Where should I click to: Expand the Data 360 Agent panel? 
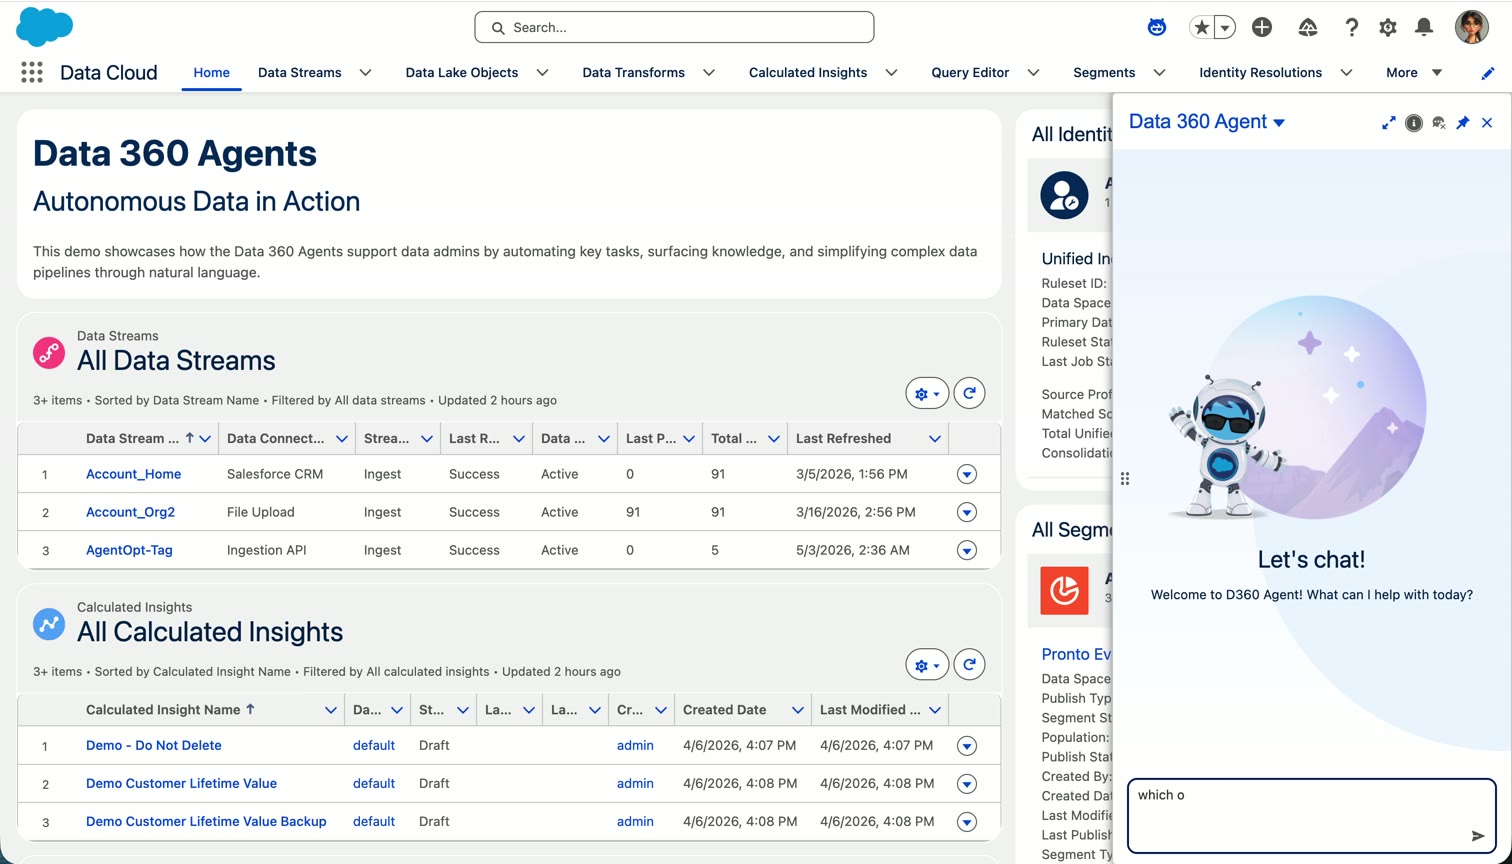[x=1389, y=123]
